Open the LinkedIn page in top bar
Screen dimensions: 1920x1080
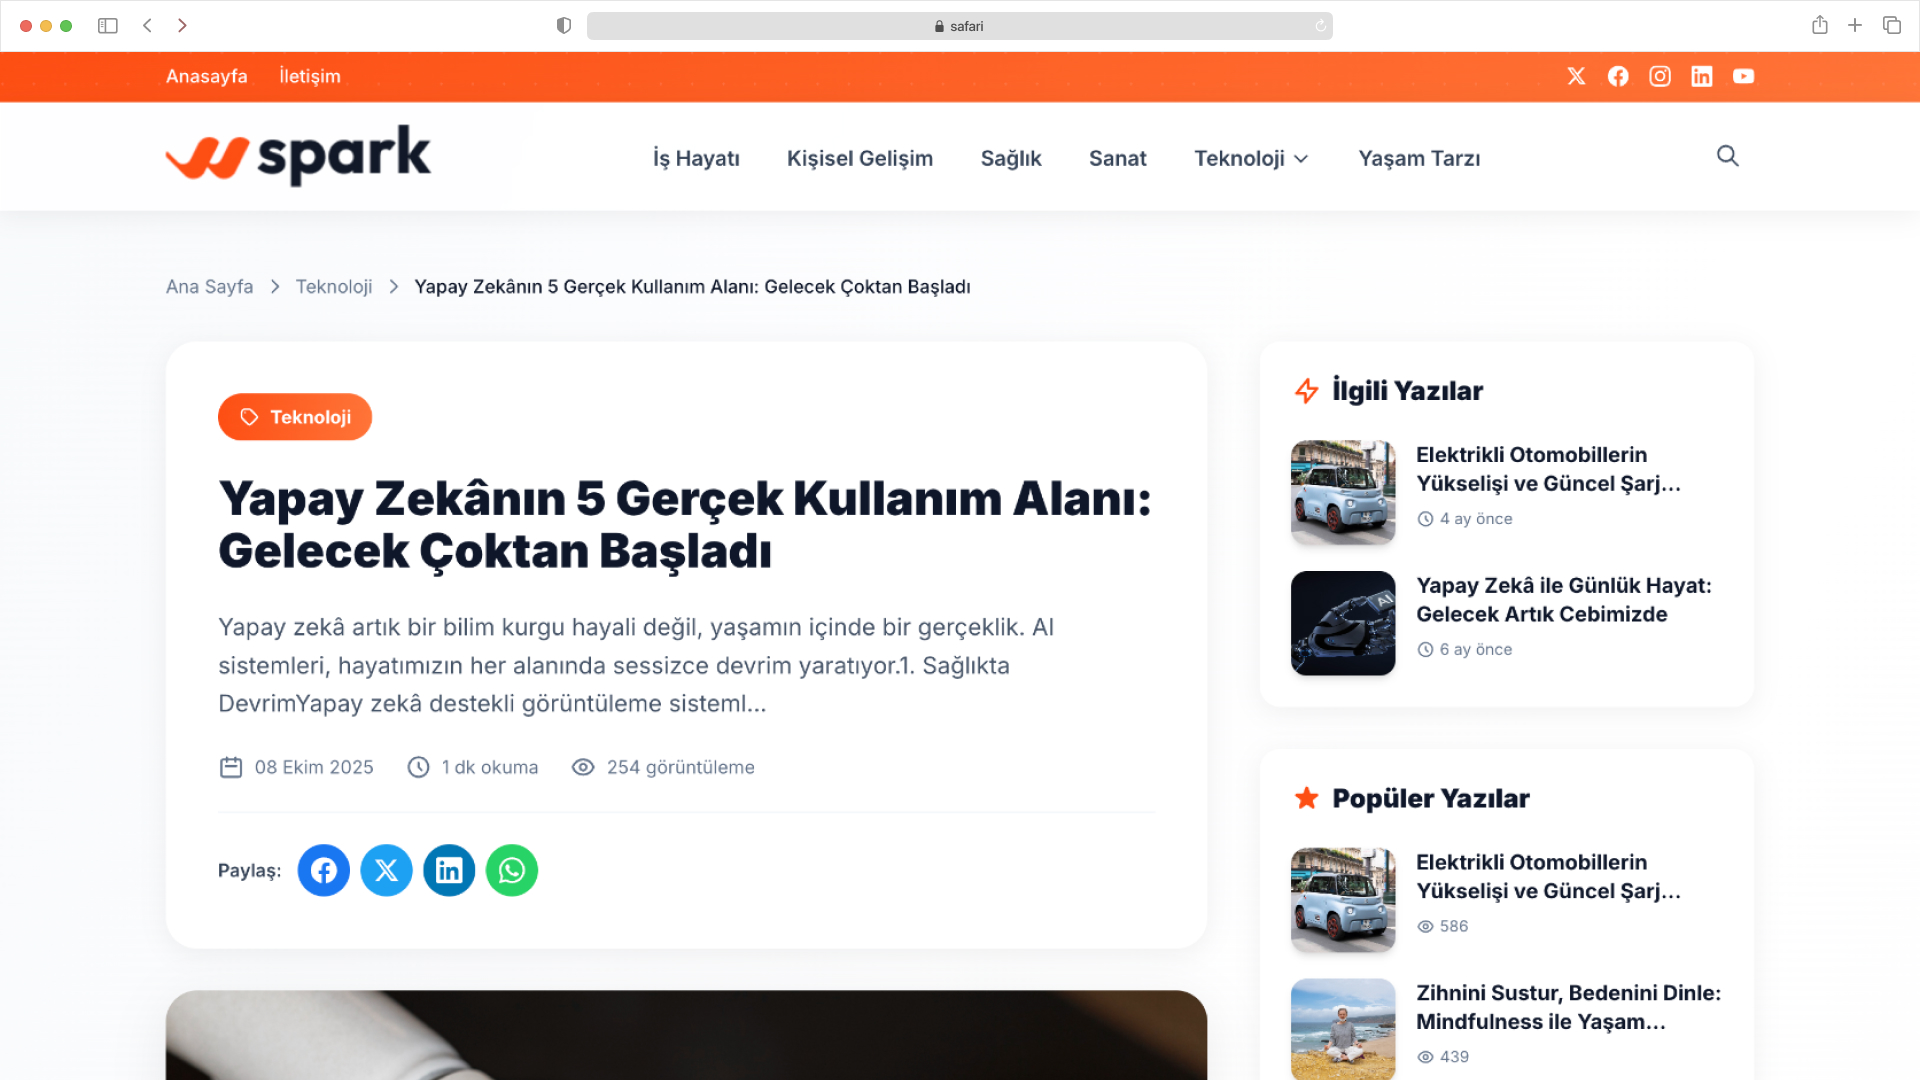(x=1702, y=76)
